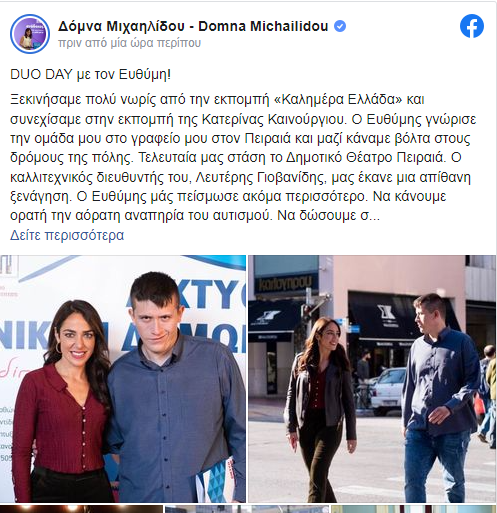Open the right photo of street walk
497x513 pixels.
click(372, 379)
